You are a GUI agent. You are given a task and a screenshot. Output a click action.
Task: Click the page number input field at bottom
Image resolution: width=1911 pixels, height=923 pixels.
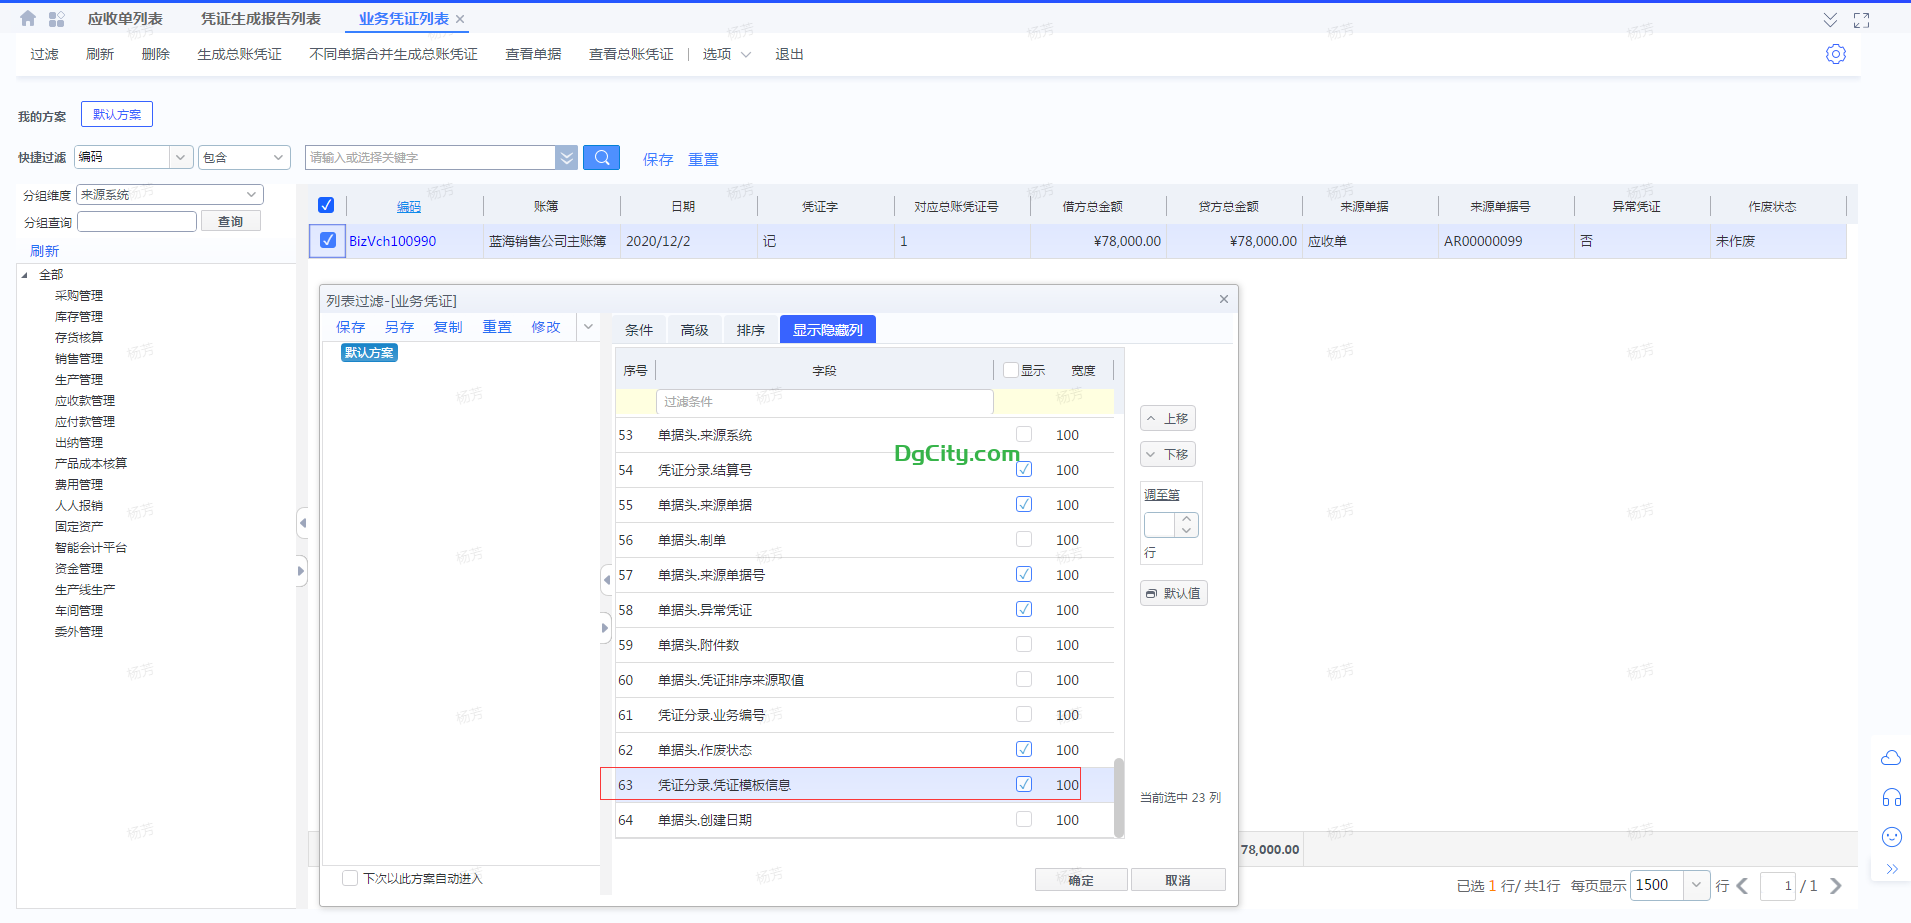tap(1789, 886)
